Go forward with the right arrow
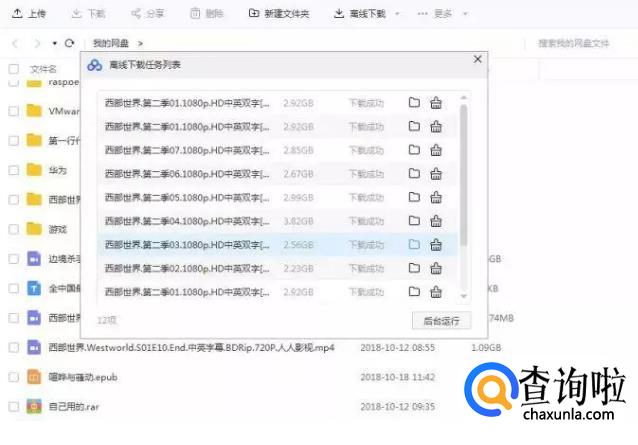 37,43
